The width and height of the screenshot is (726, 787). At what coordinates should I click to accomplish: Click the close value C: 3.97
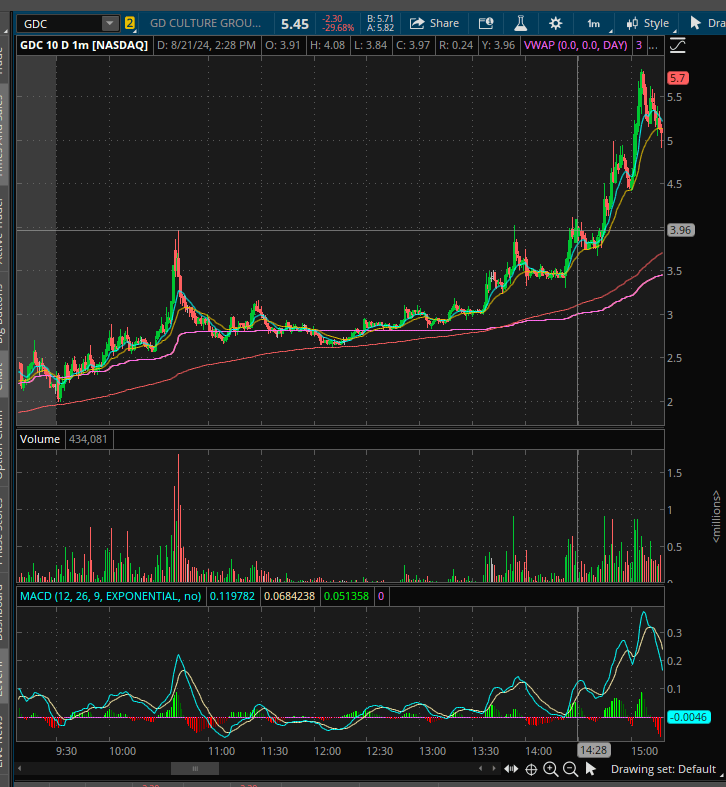(x=413, y=45)
